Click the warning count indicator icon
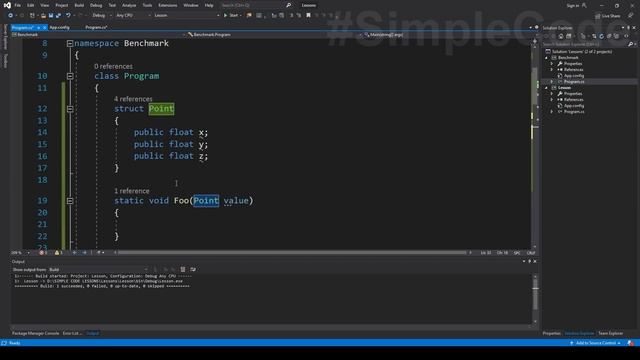Viewport: 640px width, 360px height. pyautogui.click(x=58, y=253)
